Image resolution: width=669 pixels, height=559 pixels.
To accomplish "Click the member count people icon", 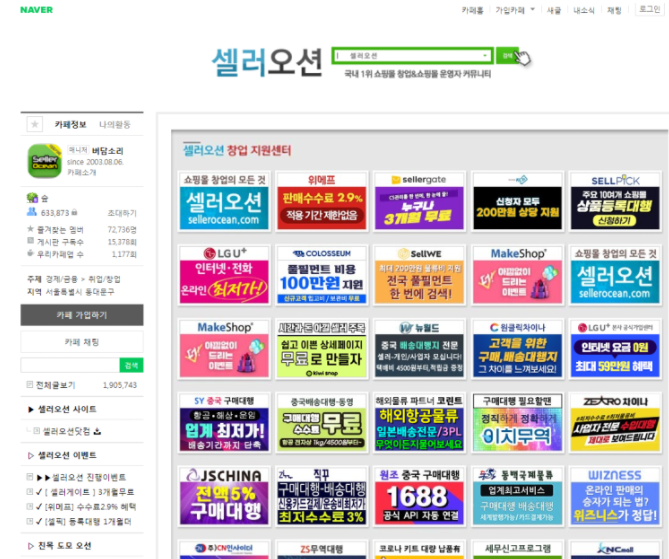I will [x=32, y=212].
